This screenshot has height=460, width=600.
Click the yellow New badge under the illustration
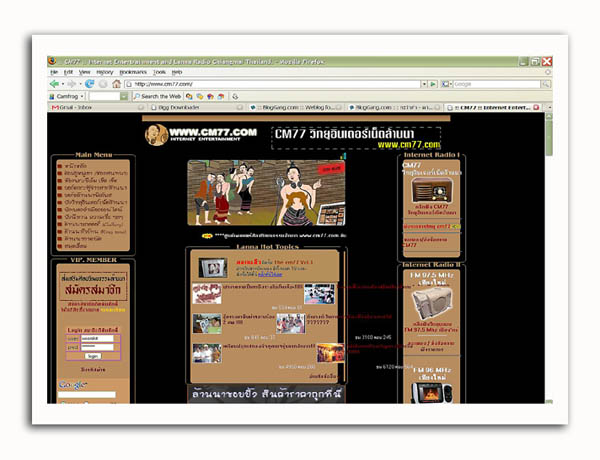click(207, 236)
